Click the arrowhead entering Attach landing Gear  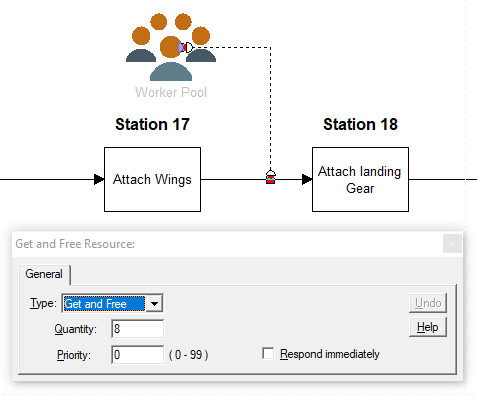click(307, 179)
